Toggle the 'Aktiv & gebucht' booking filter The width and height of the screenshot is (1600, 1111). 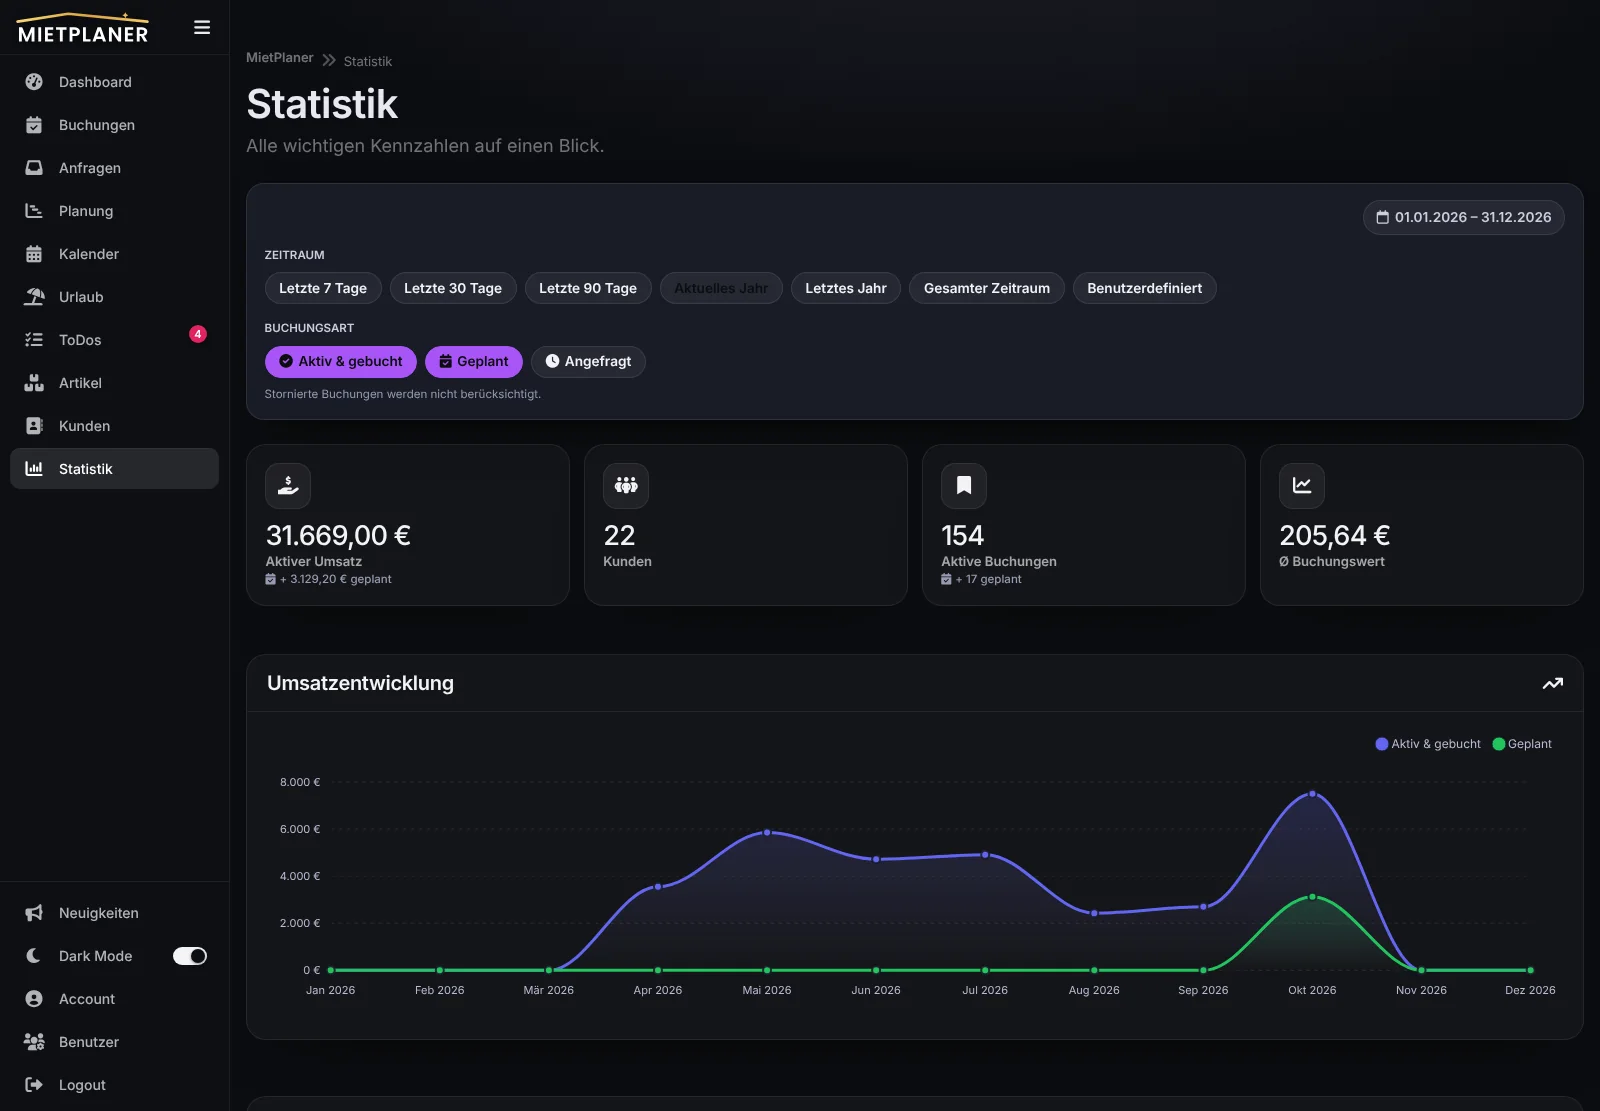click(341, 362)
